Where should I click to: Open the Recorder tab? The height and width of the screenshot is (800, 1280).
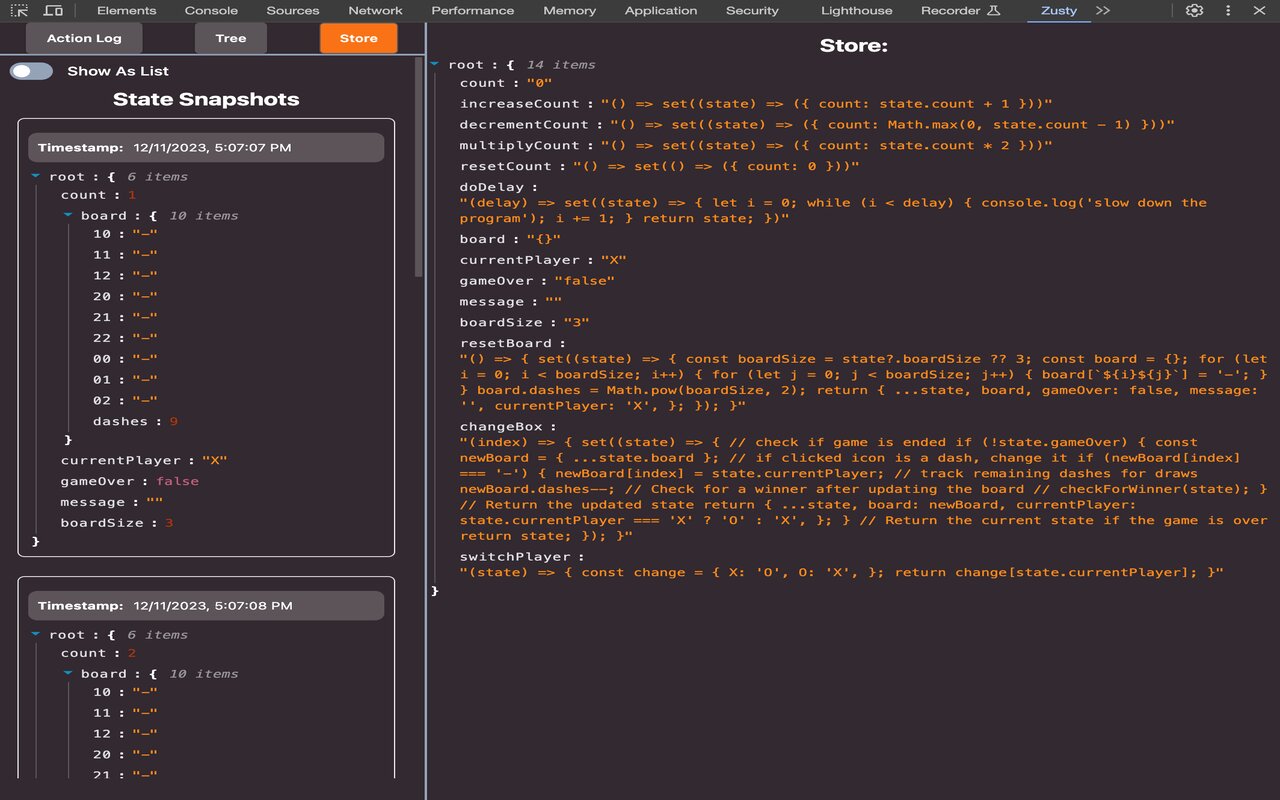tap(950, 10)
